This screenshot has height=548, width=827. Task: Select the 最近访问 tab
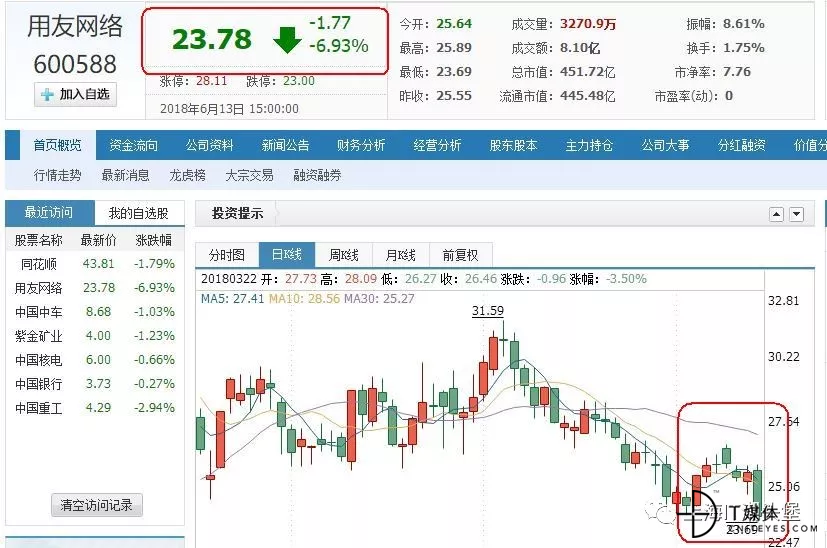[50, 213]
